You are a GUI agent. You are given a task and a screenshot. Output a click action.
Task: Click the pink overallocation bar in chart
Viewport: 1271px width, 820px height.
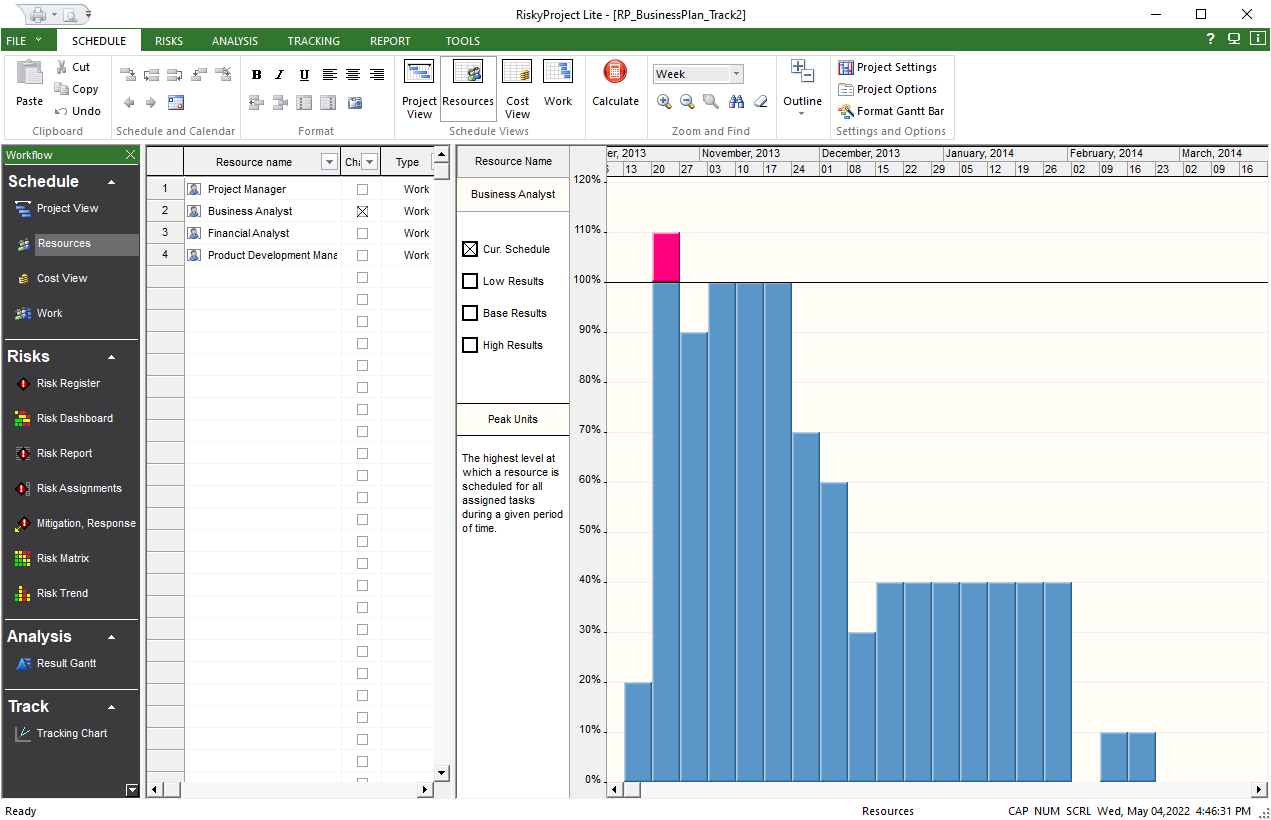tap(666, 257)
